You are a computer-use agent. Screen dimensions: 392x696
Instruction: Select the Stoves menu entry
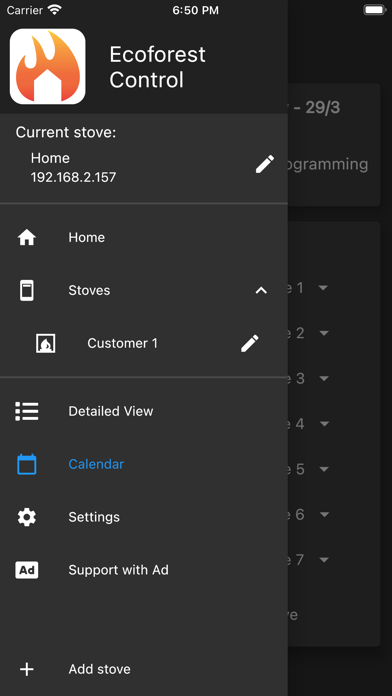pyautogui.click(x=144, y=290)
